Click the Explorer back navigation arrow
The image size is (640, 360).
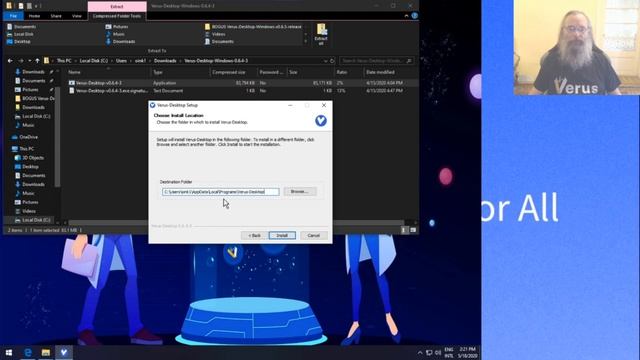10,61
